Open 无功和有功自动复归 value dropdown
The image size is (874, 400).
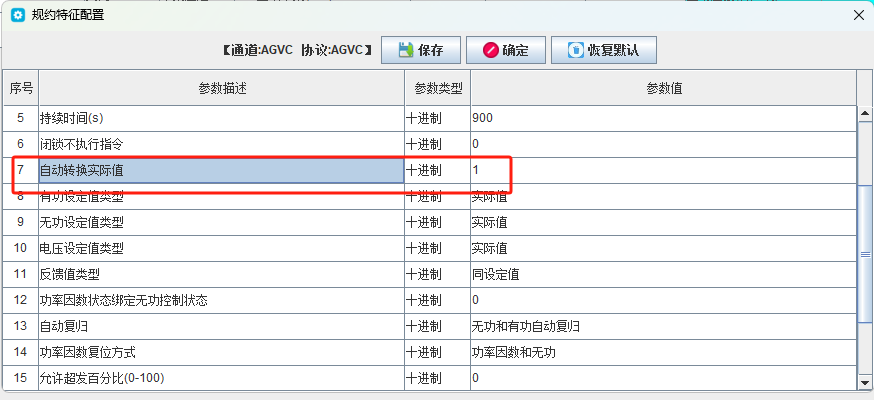(x=663, y=326)
